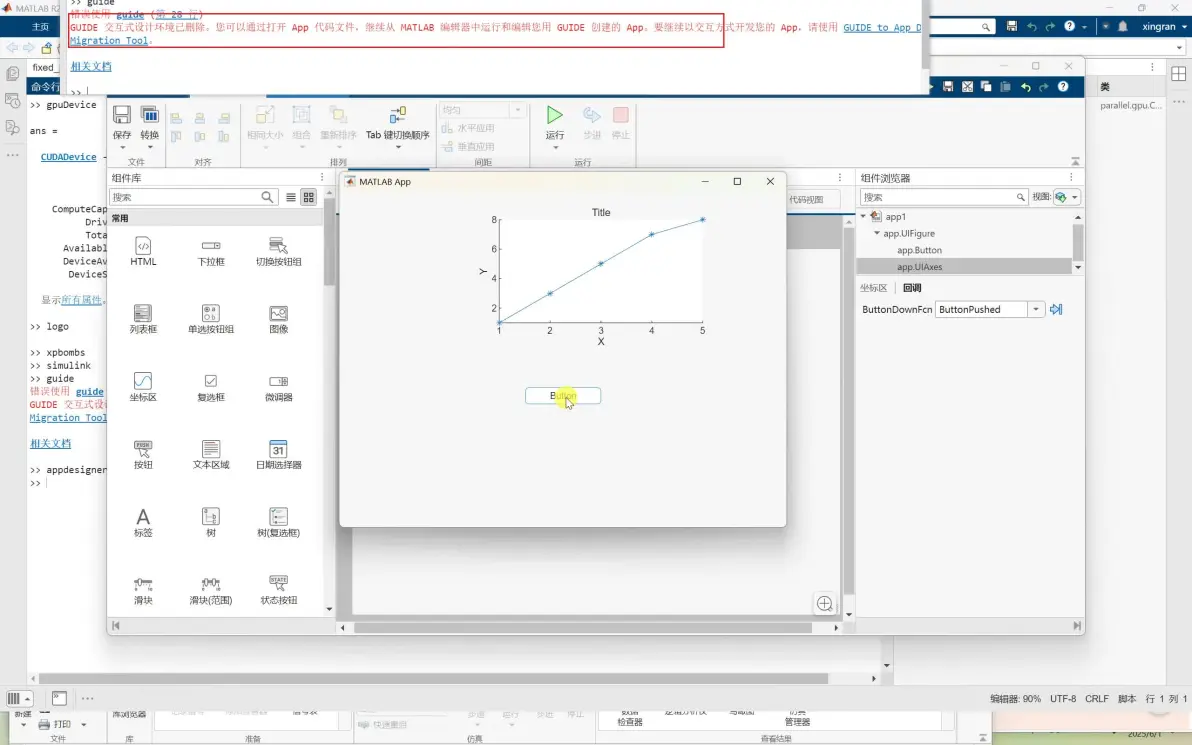
Task: Select app.Button in the component browser tree
Action: (x=917, y=250)
